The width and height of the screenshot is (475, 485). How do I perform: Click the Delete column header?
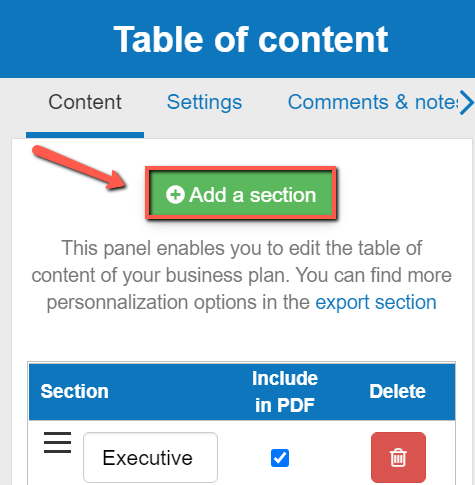(397, 391)
